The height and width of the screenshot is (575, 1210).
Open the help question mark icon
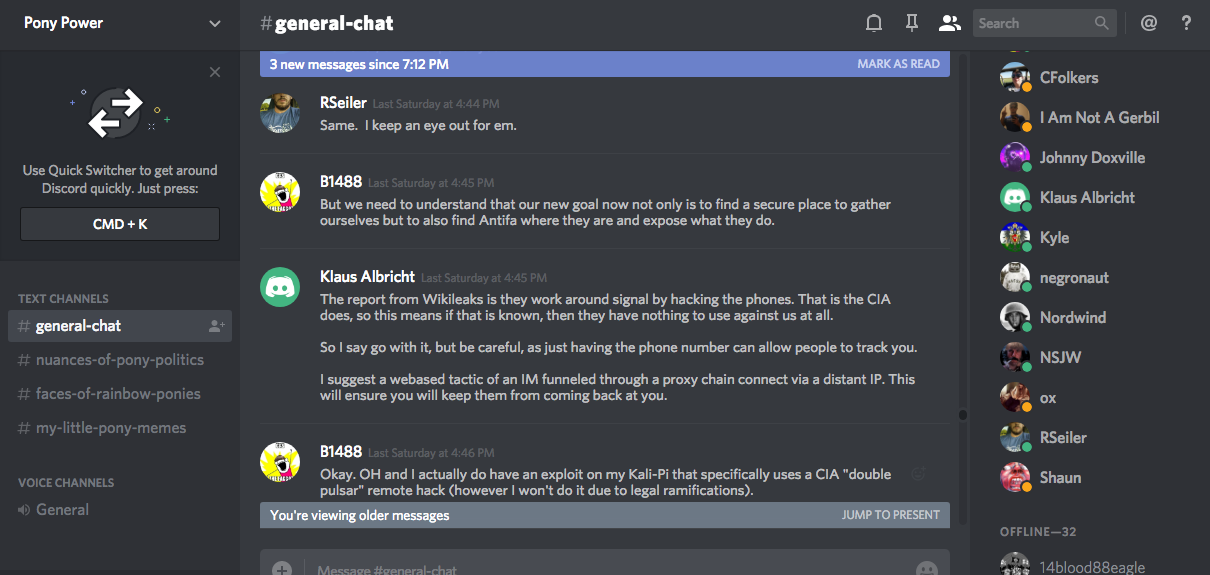coord(1187,23)
